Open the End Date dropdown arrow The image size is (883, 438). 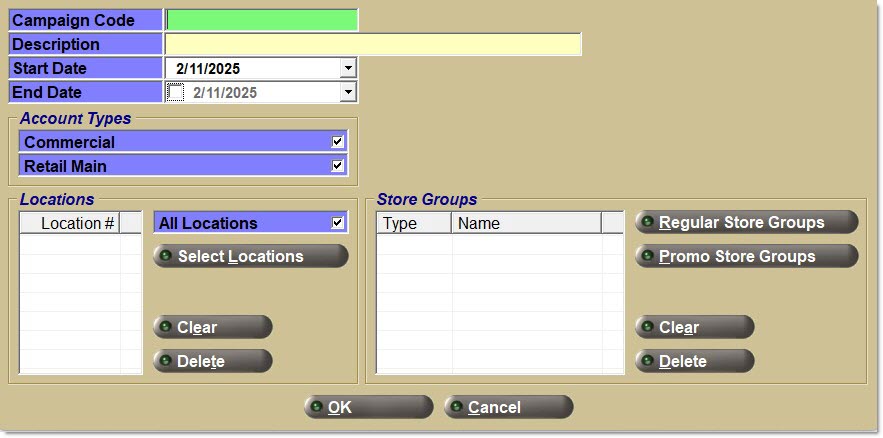tap(347, 93)
